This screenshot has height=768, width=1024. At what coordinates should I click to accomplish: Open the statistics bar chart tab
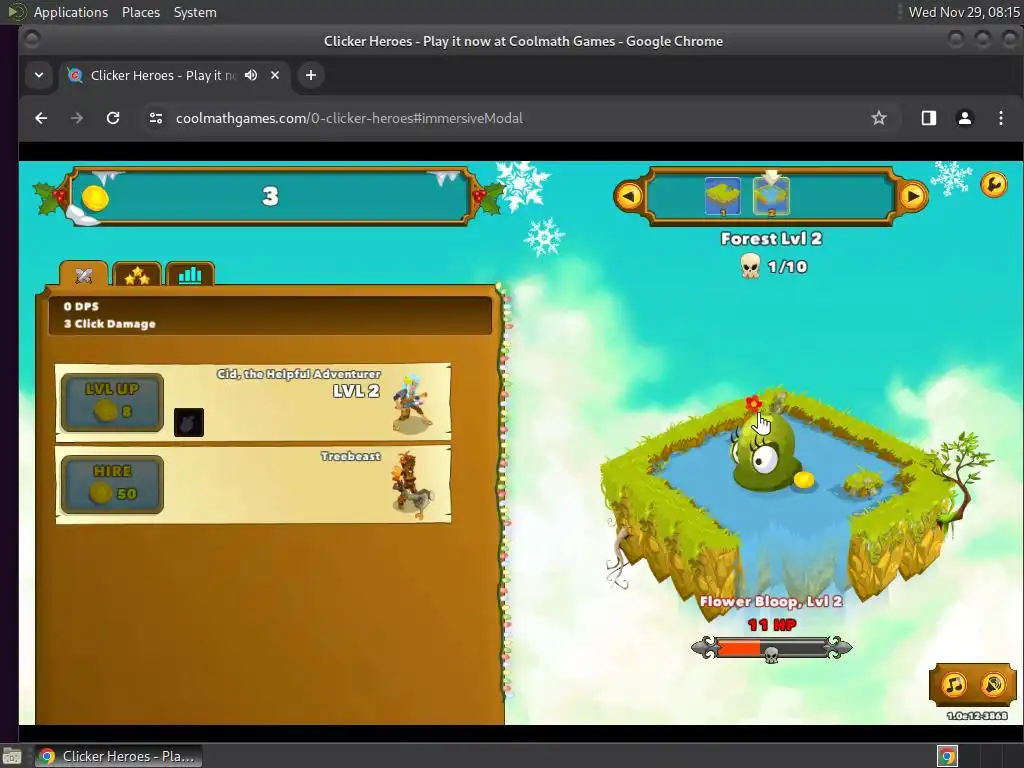[190, 275]
